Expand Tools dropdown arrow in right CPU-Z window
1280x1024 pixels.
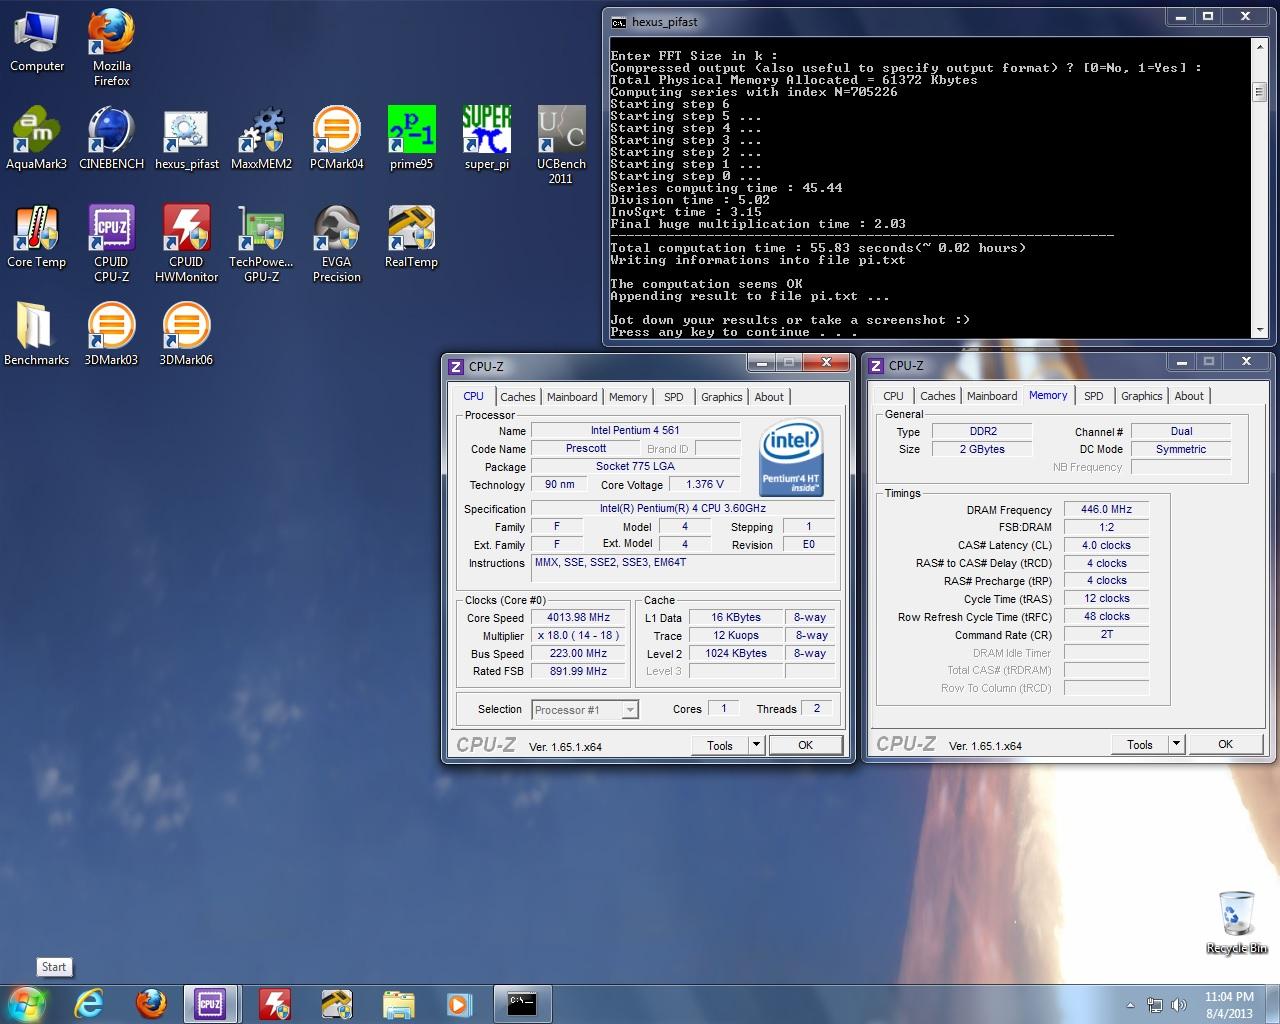(x=1176, y=744)
